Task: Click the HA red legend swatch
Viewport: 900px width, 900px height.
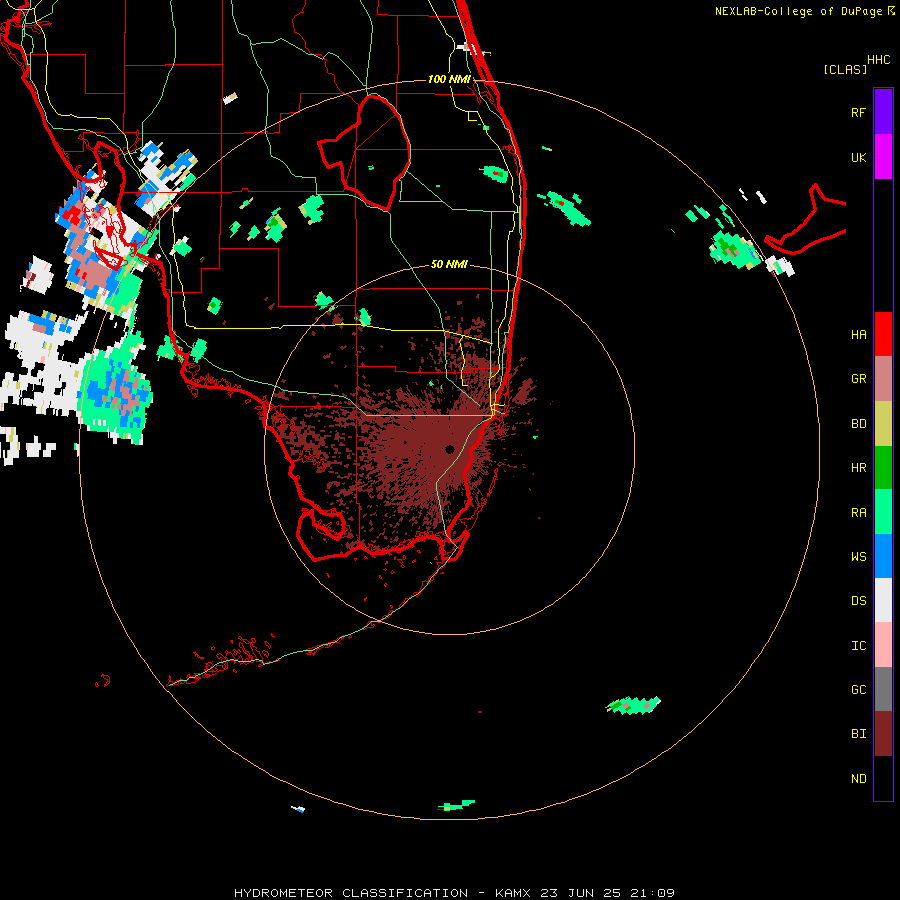Action: [x=883, y=334]
